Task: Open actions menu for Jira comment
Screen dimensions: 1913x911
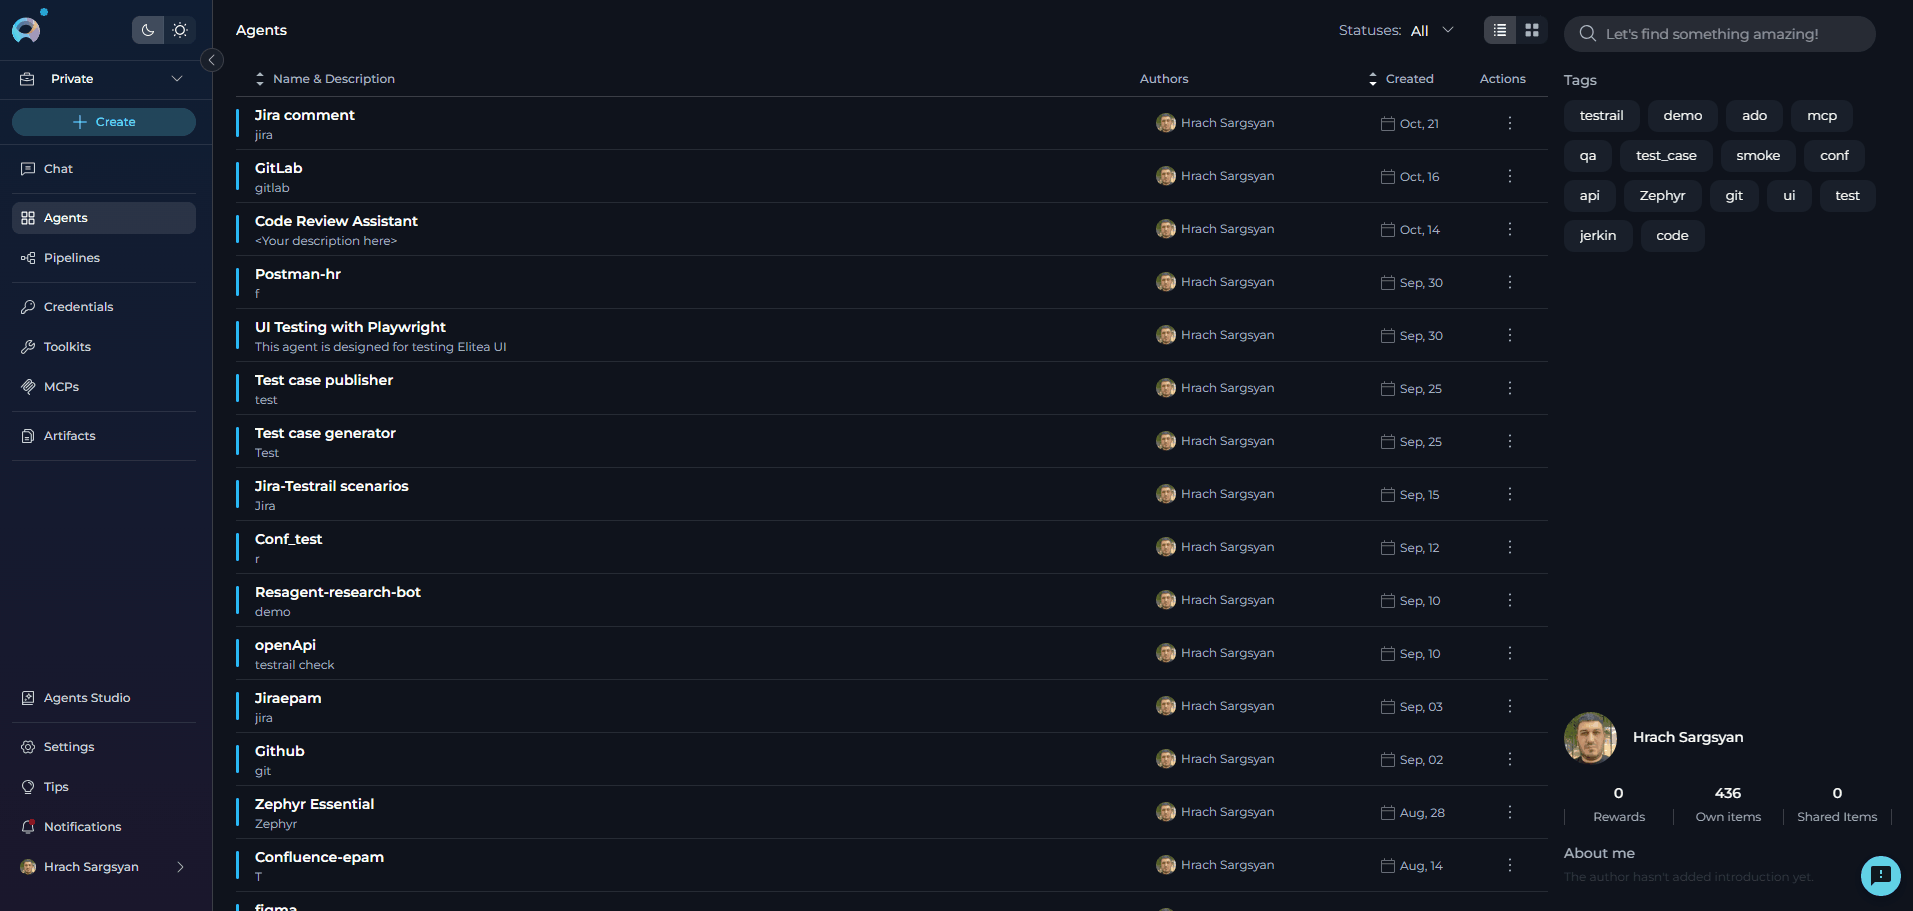Action: (x=1510, y=123)
